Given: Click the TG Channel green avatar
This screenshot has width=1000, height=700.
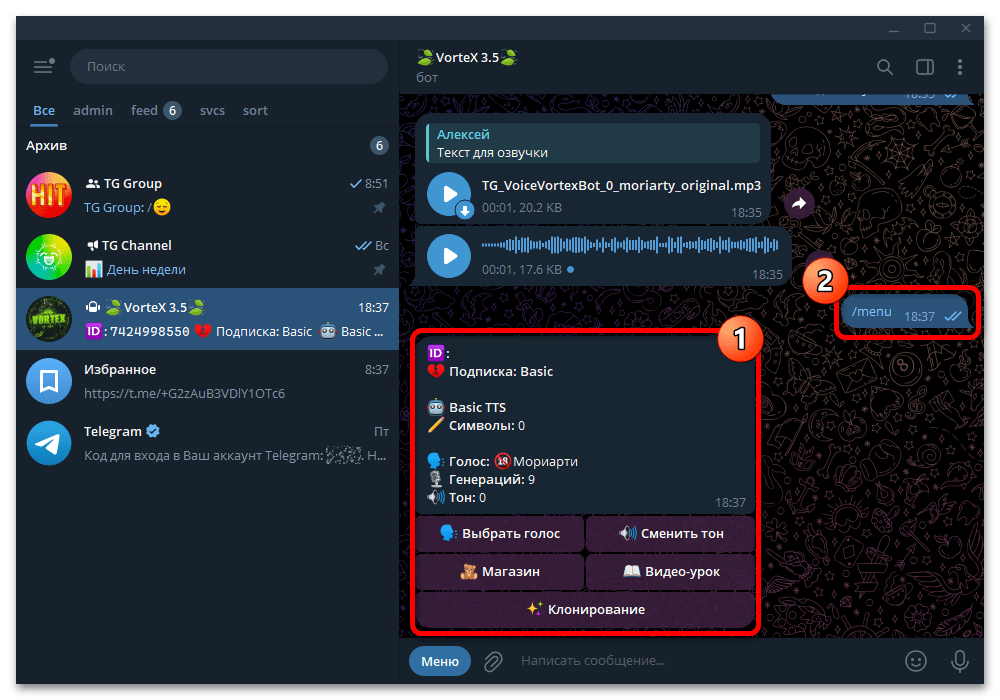Looking at the screenshot, I should [x=49, y=257].
